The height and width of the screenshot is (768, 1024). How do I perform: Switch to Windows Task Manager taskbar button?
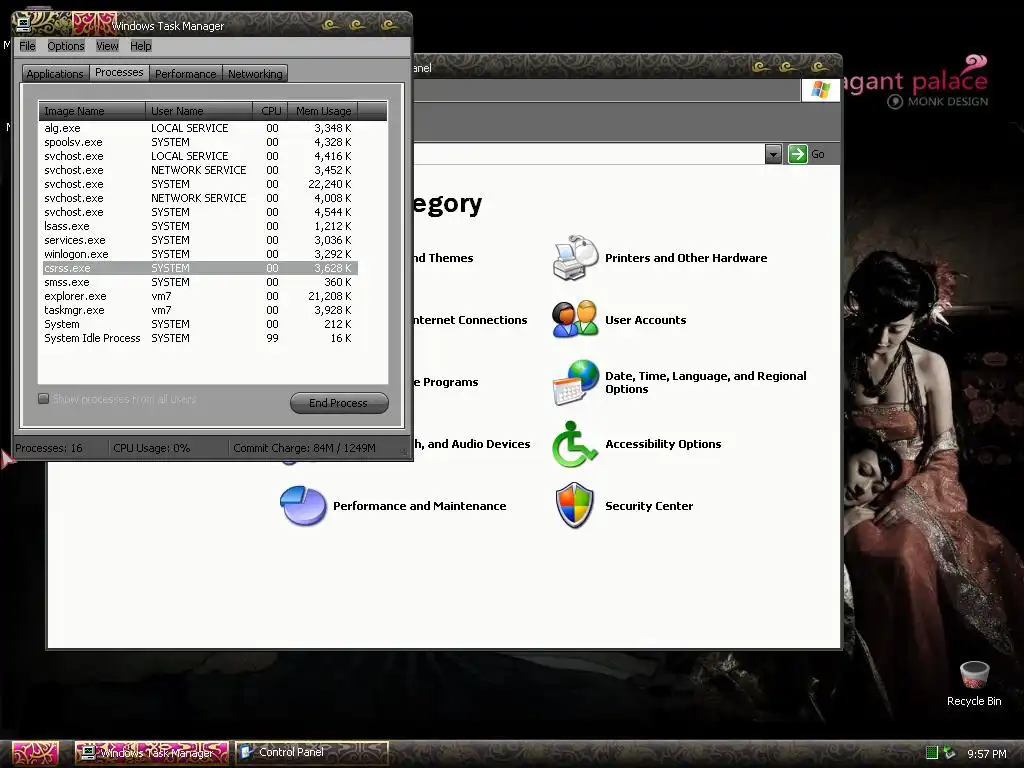tap(152, 753)
